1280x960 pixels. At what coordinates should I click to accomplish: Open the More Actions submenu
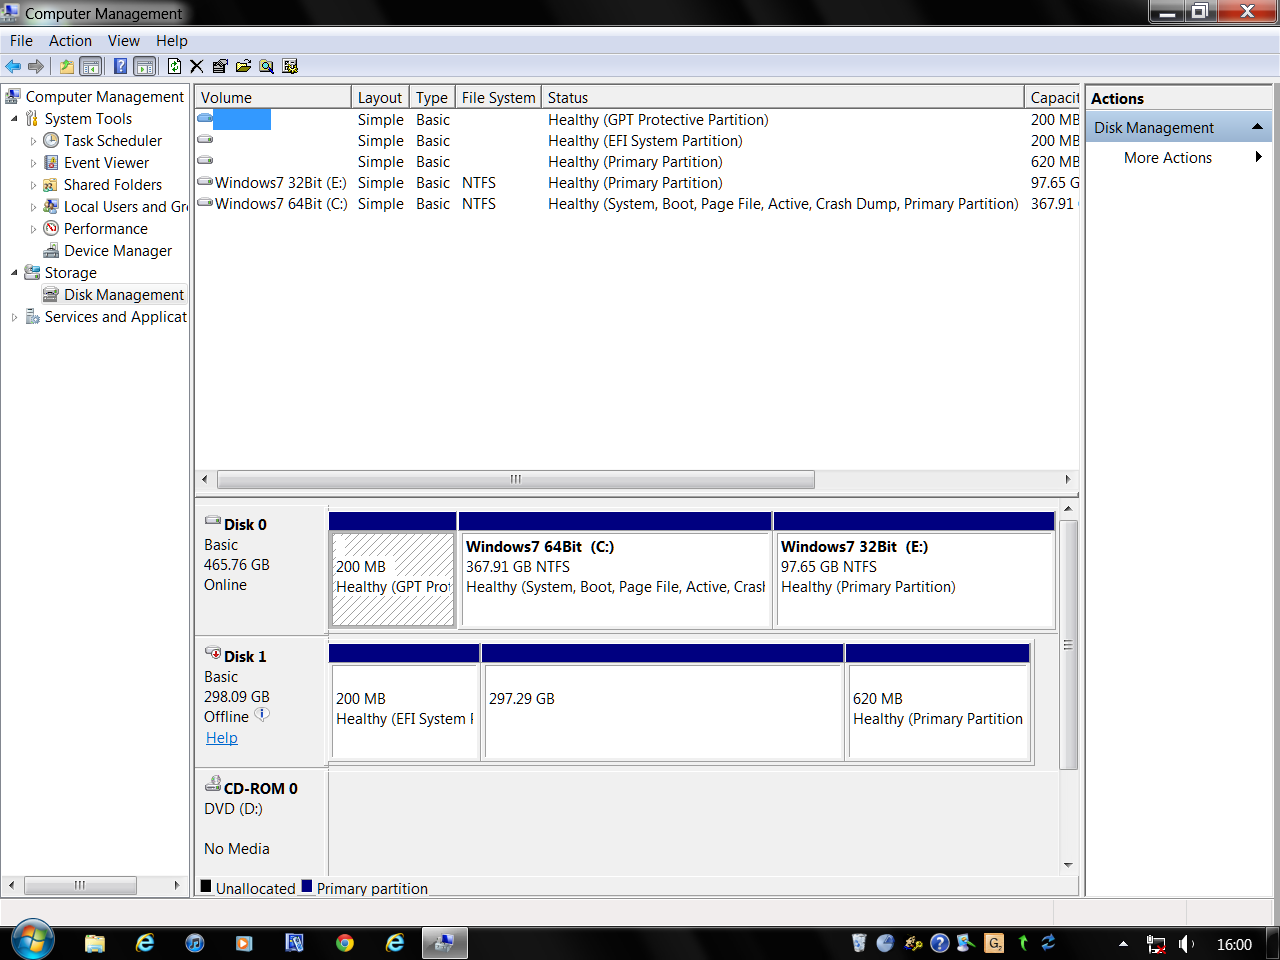tap(1178, 158)
